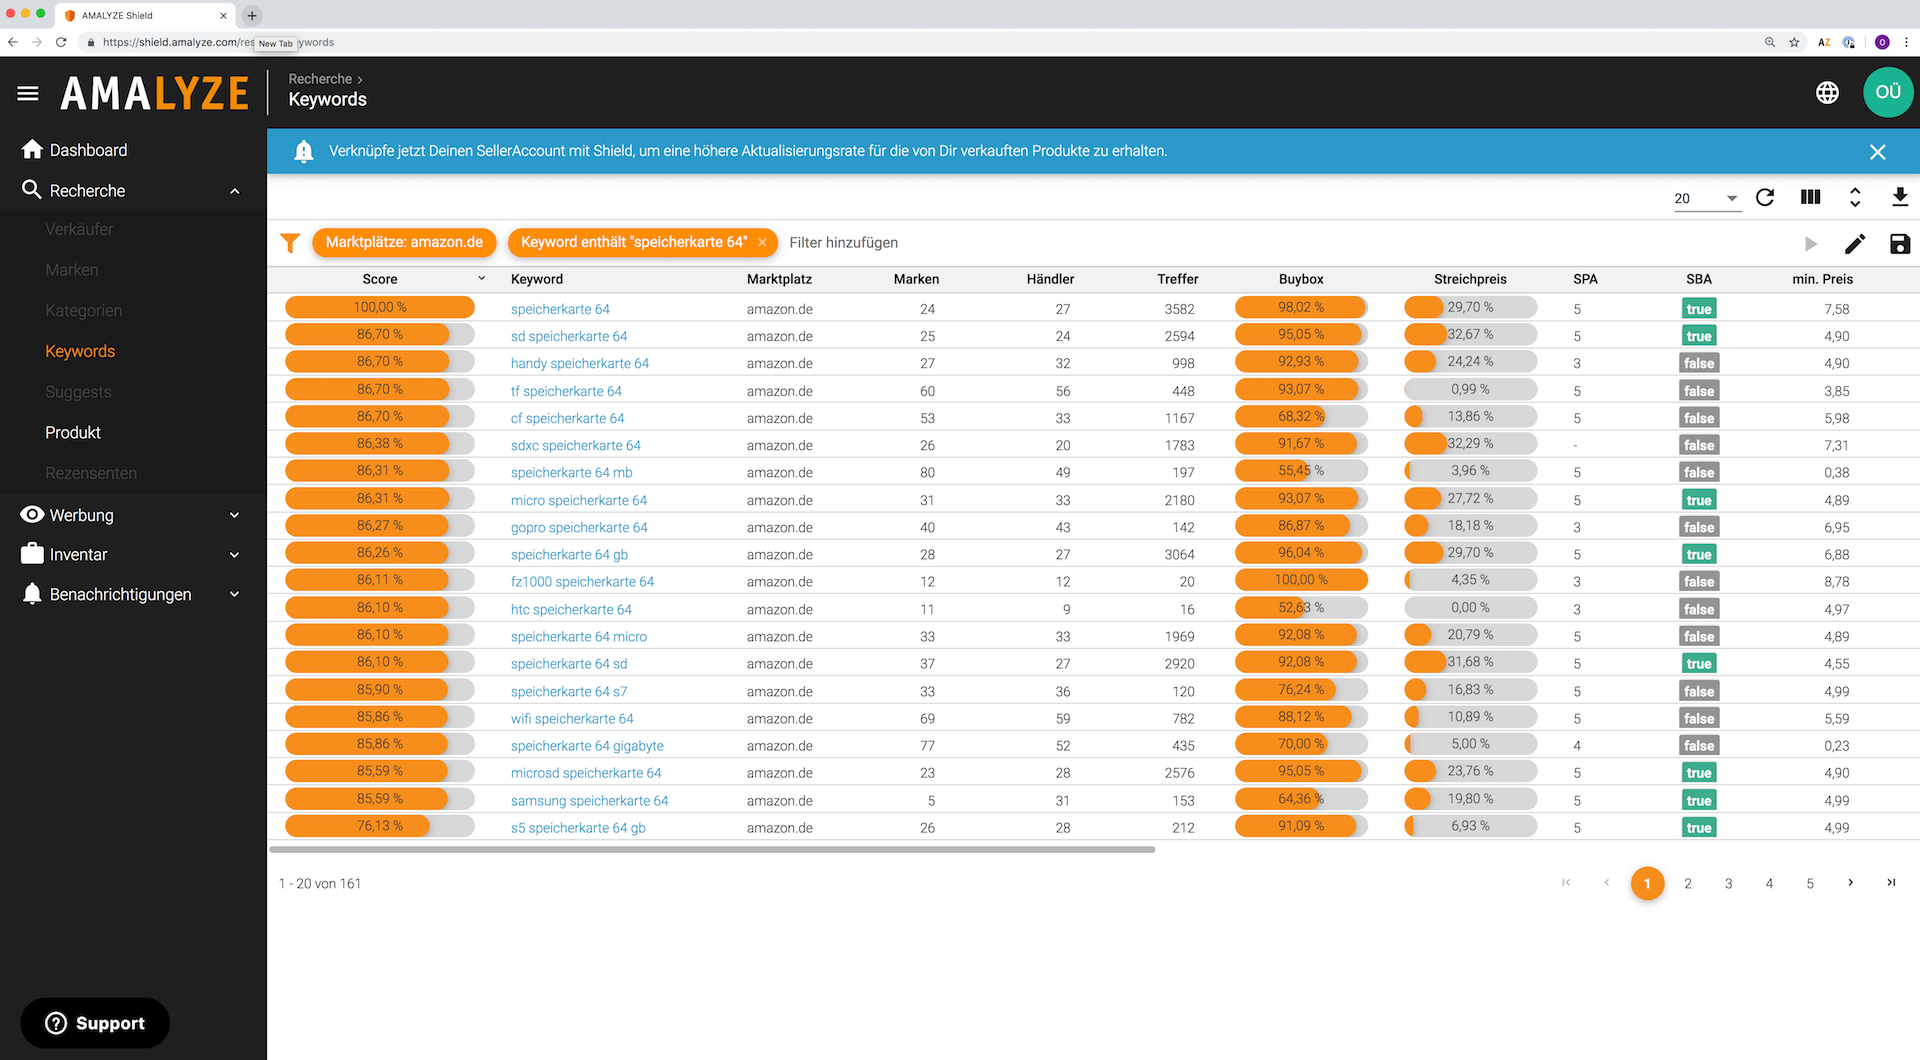The image size is (1920, 1060).
Task: Sort by the Buybox column header
Action: coord(1301,279)
